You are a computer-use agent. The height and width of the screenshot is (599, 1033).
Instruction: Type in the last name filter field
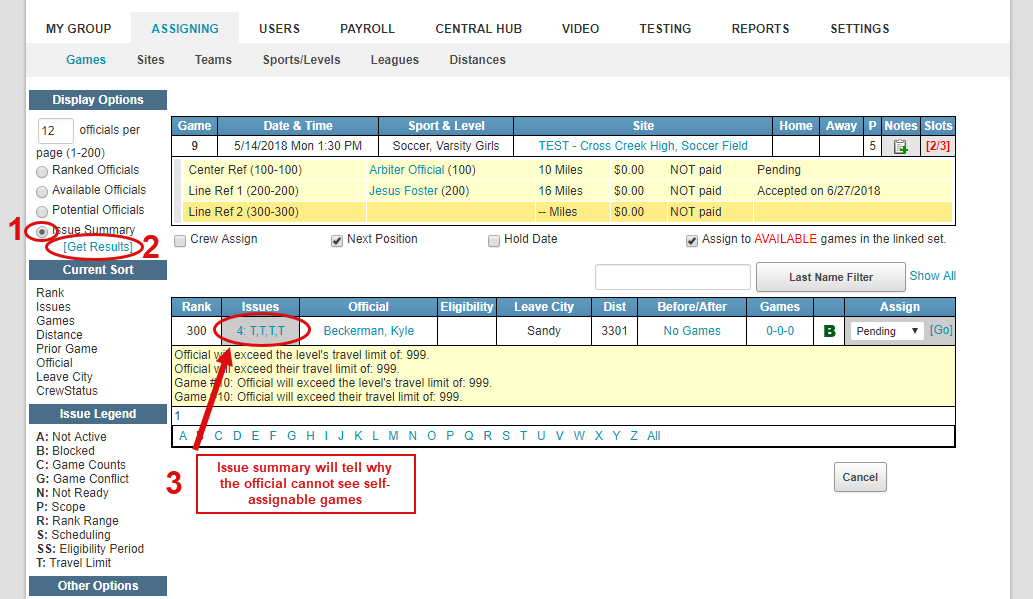672,277
